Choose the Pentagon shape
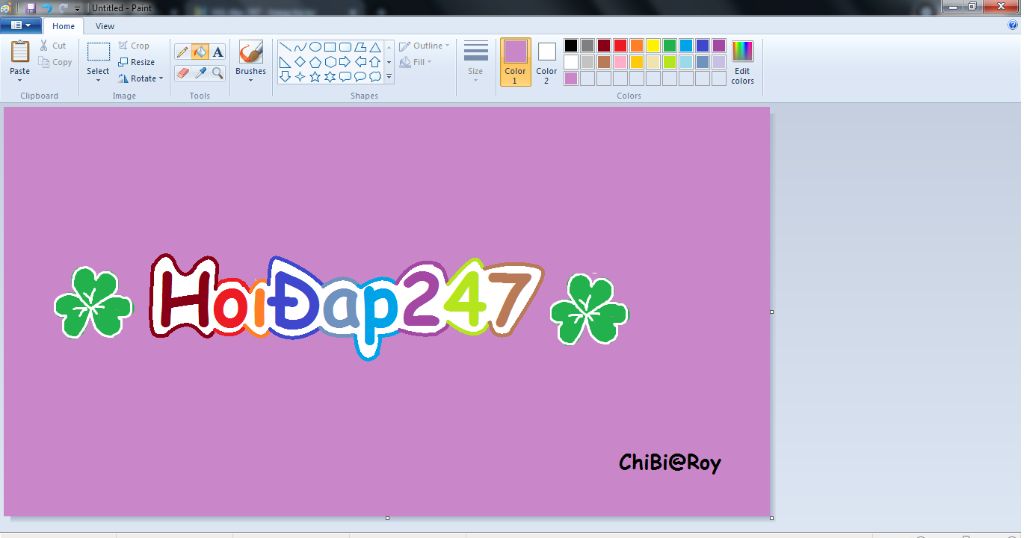This screenshot has height=538, width=1024. [315, 62]
